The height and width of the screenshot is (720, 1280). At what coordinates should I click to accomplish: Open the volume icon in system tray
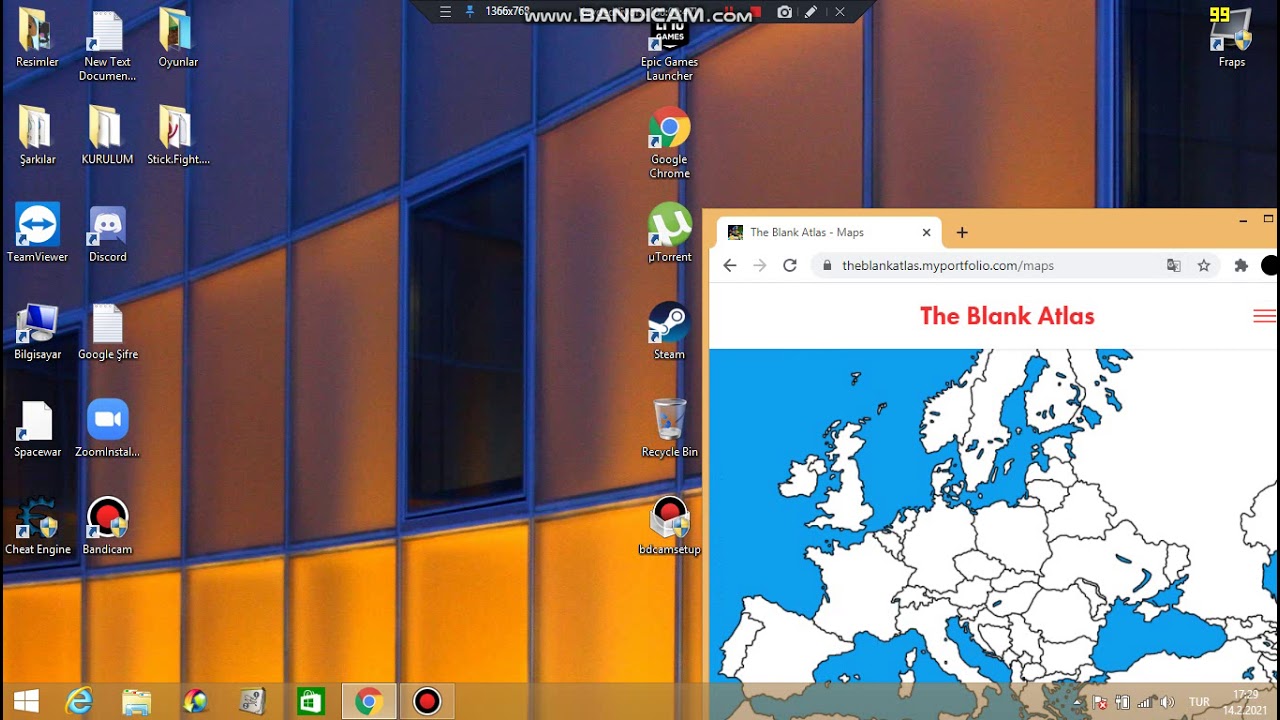click(1167, 702)
